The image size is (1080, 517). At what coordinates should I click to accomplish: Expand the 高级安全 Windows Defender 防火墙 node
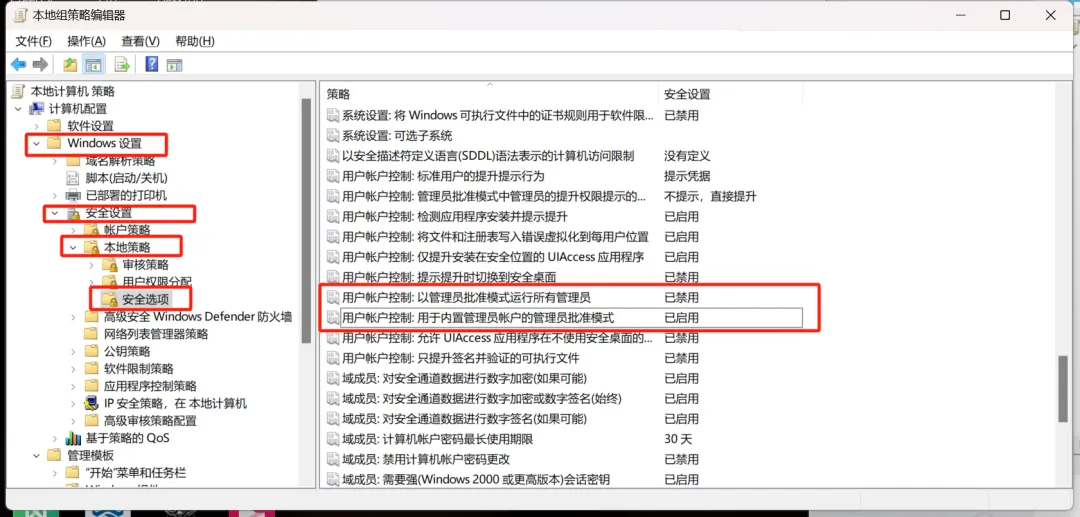(73, 317)
